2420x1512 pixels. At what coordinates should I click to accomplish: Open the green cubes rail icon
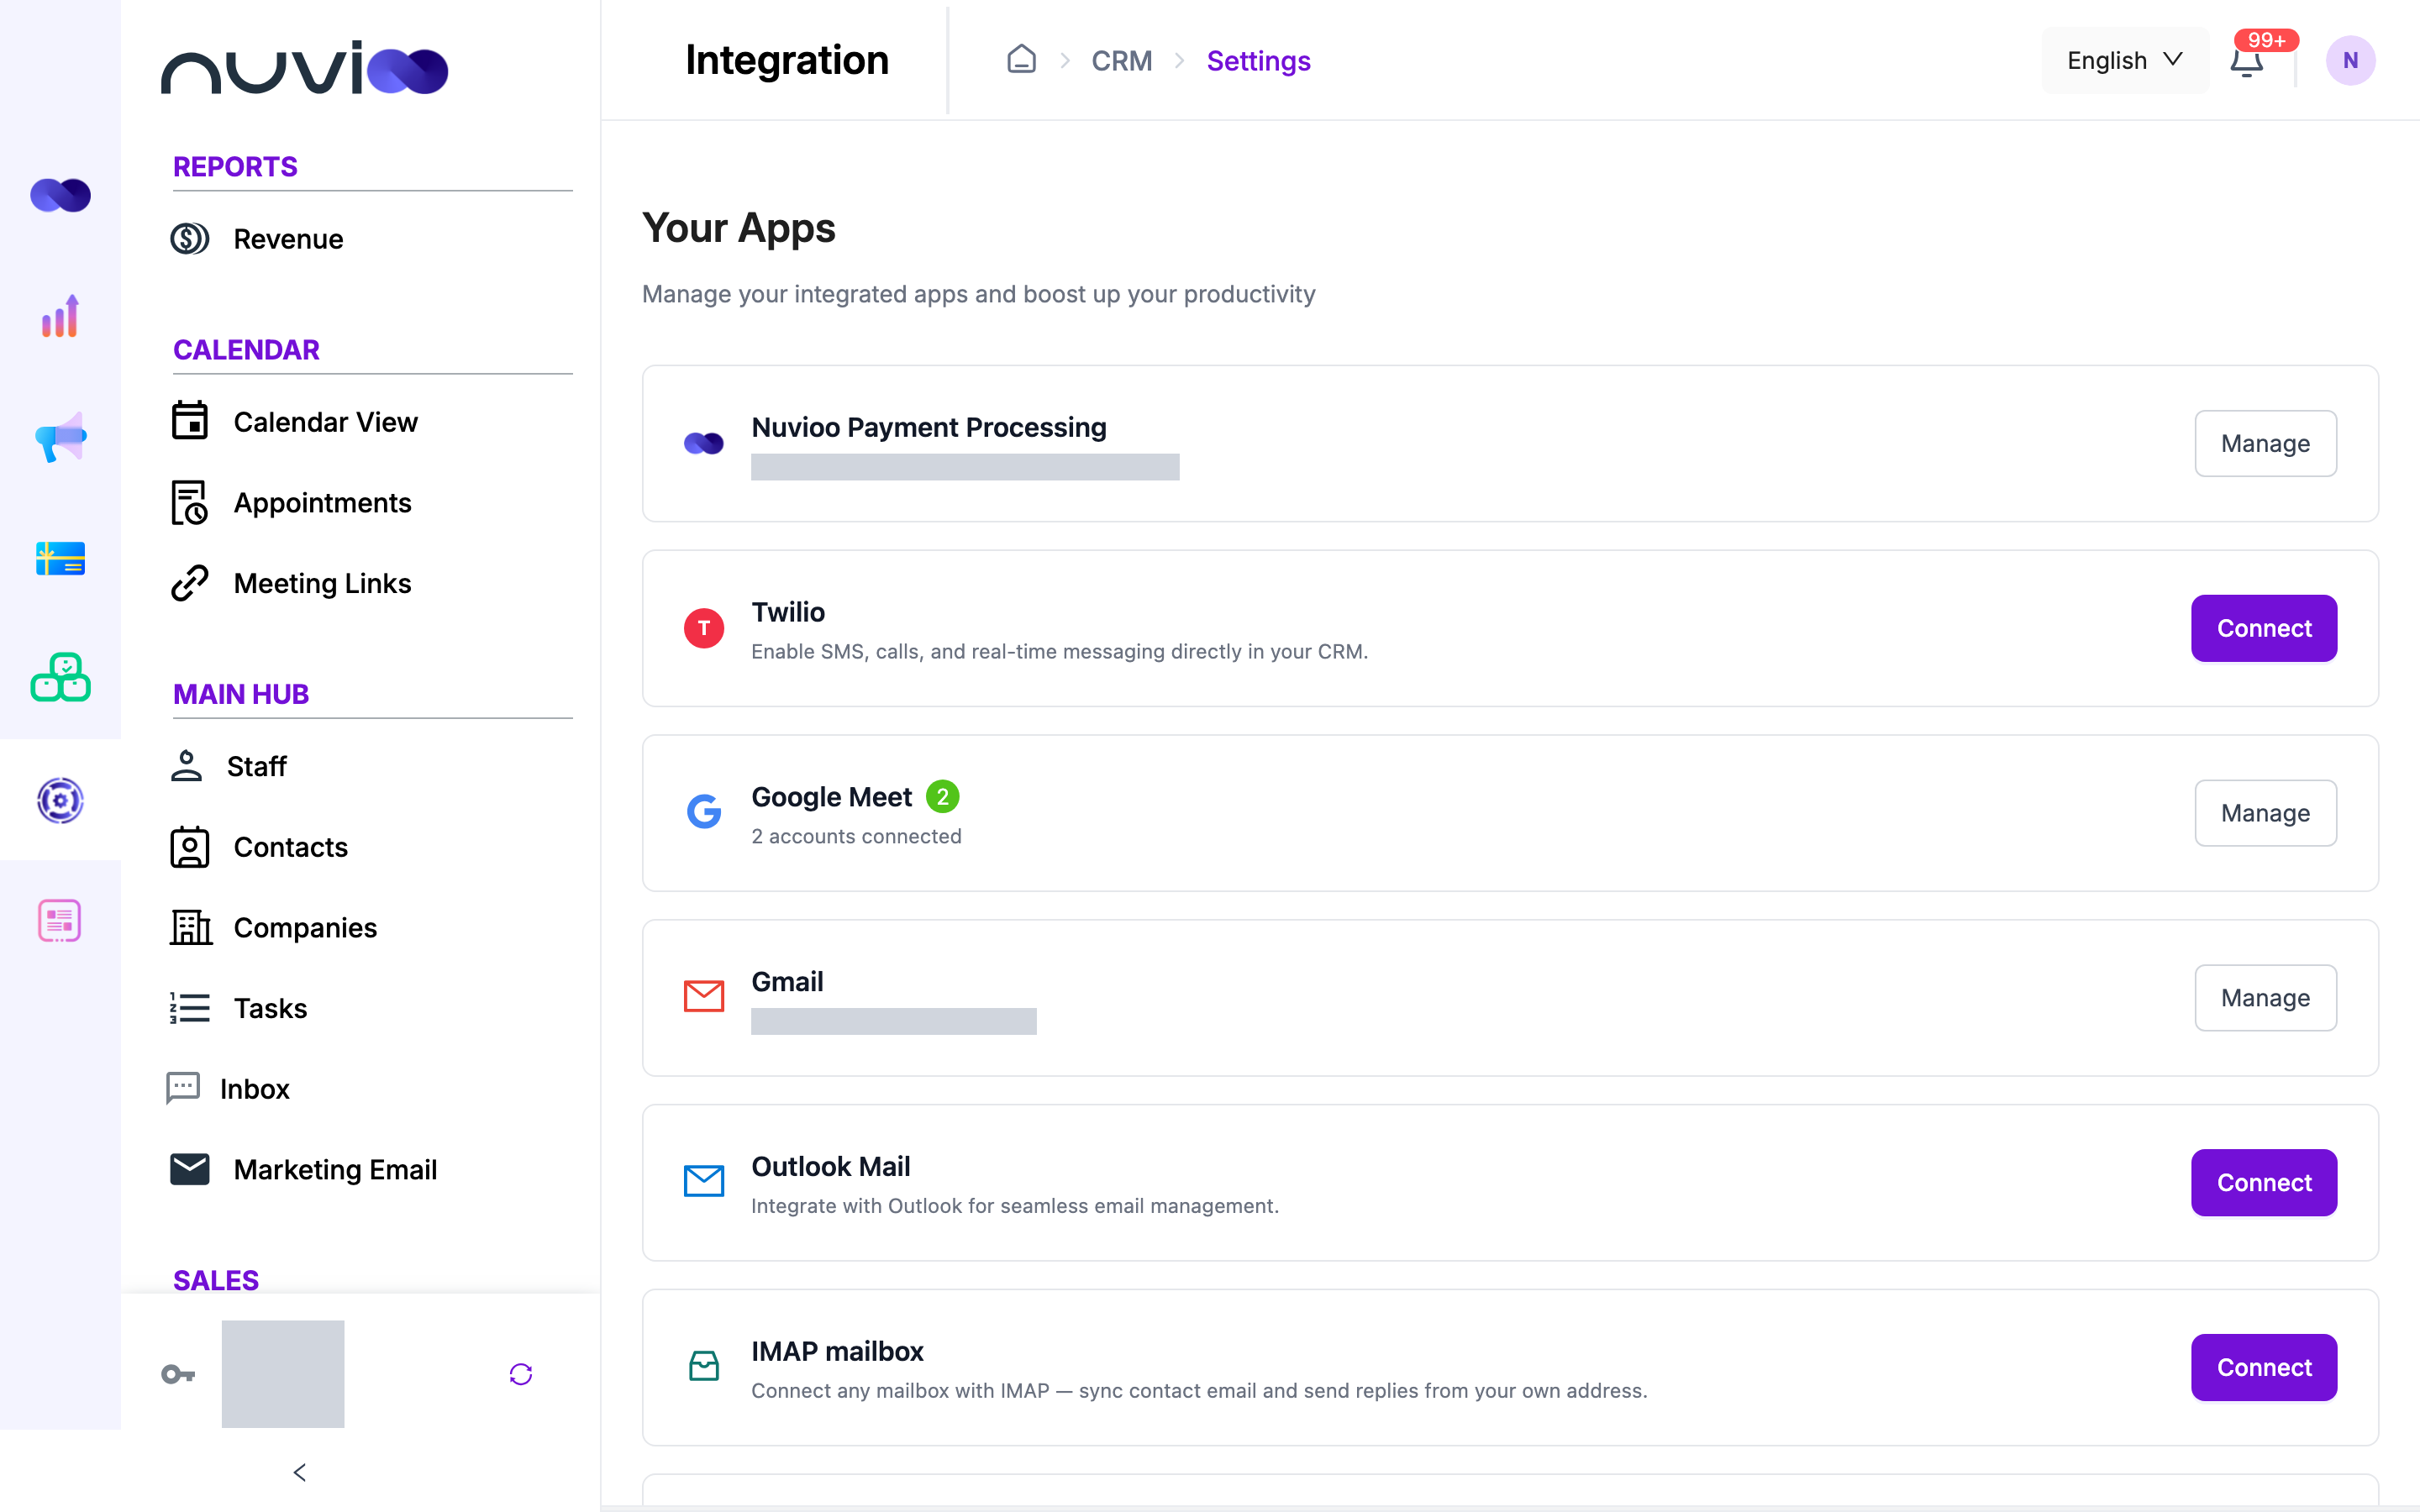pos(60,678)
